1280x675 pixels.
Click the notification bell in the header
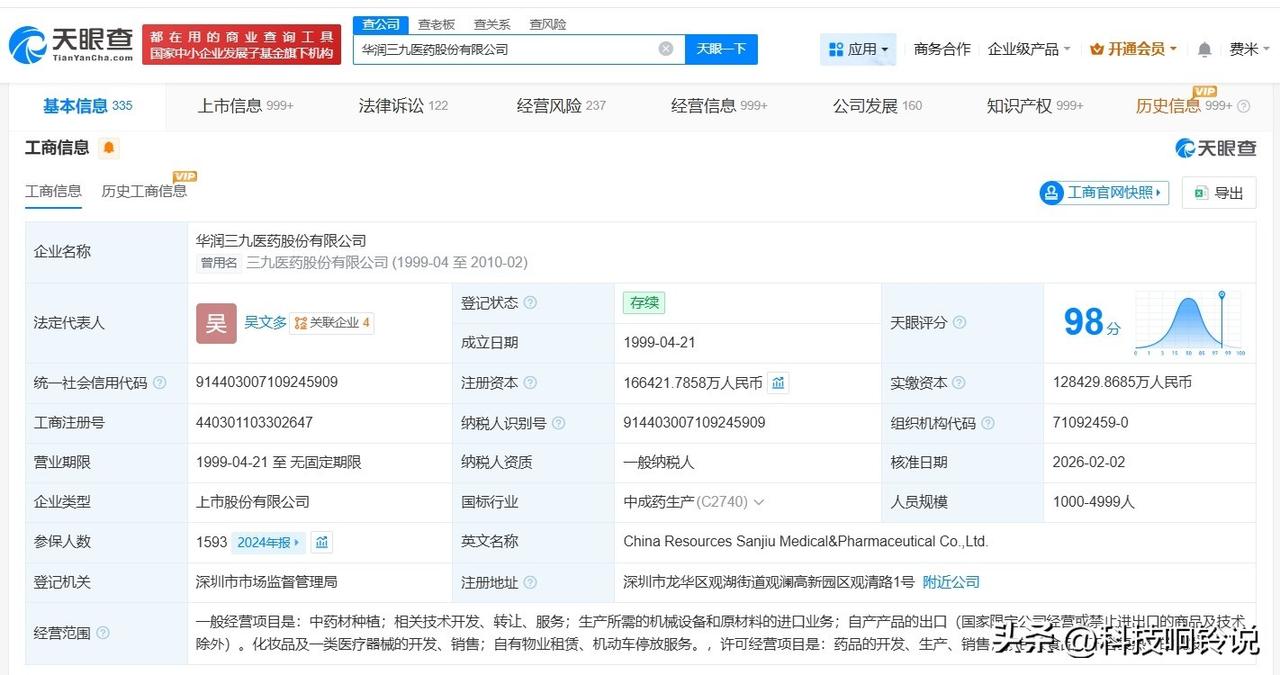click(x=1205, y=49)
